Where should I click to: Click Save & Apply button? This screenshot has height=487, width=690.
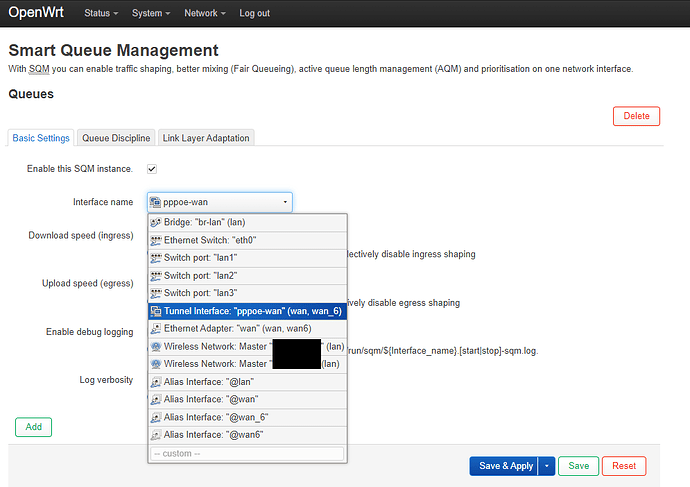504,466
